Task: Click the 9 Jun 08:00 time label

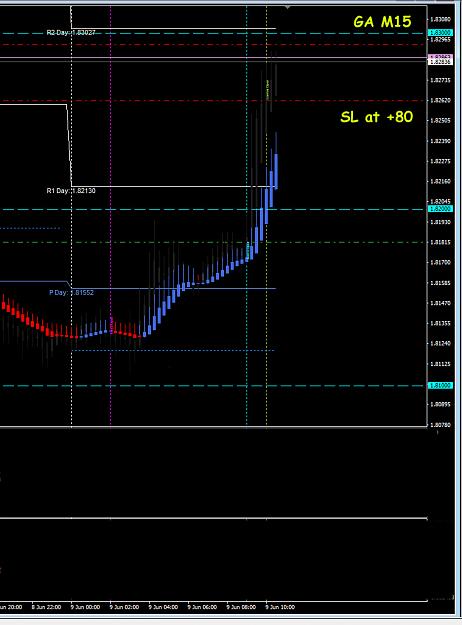Action: [x=241, y=607]
